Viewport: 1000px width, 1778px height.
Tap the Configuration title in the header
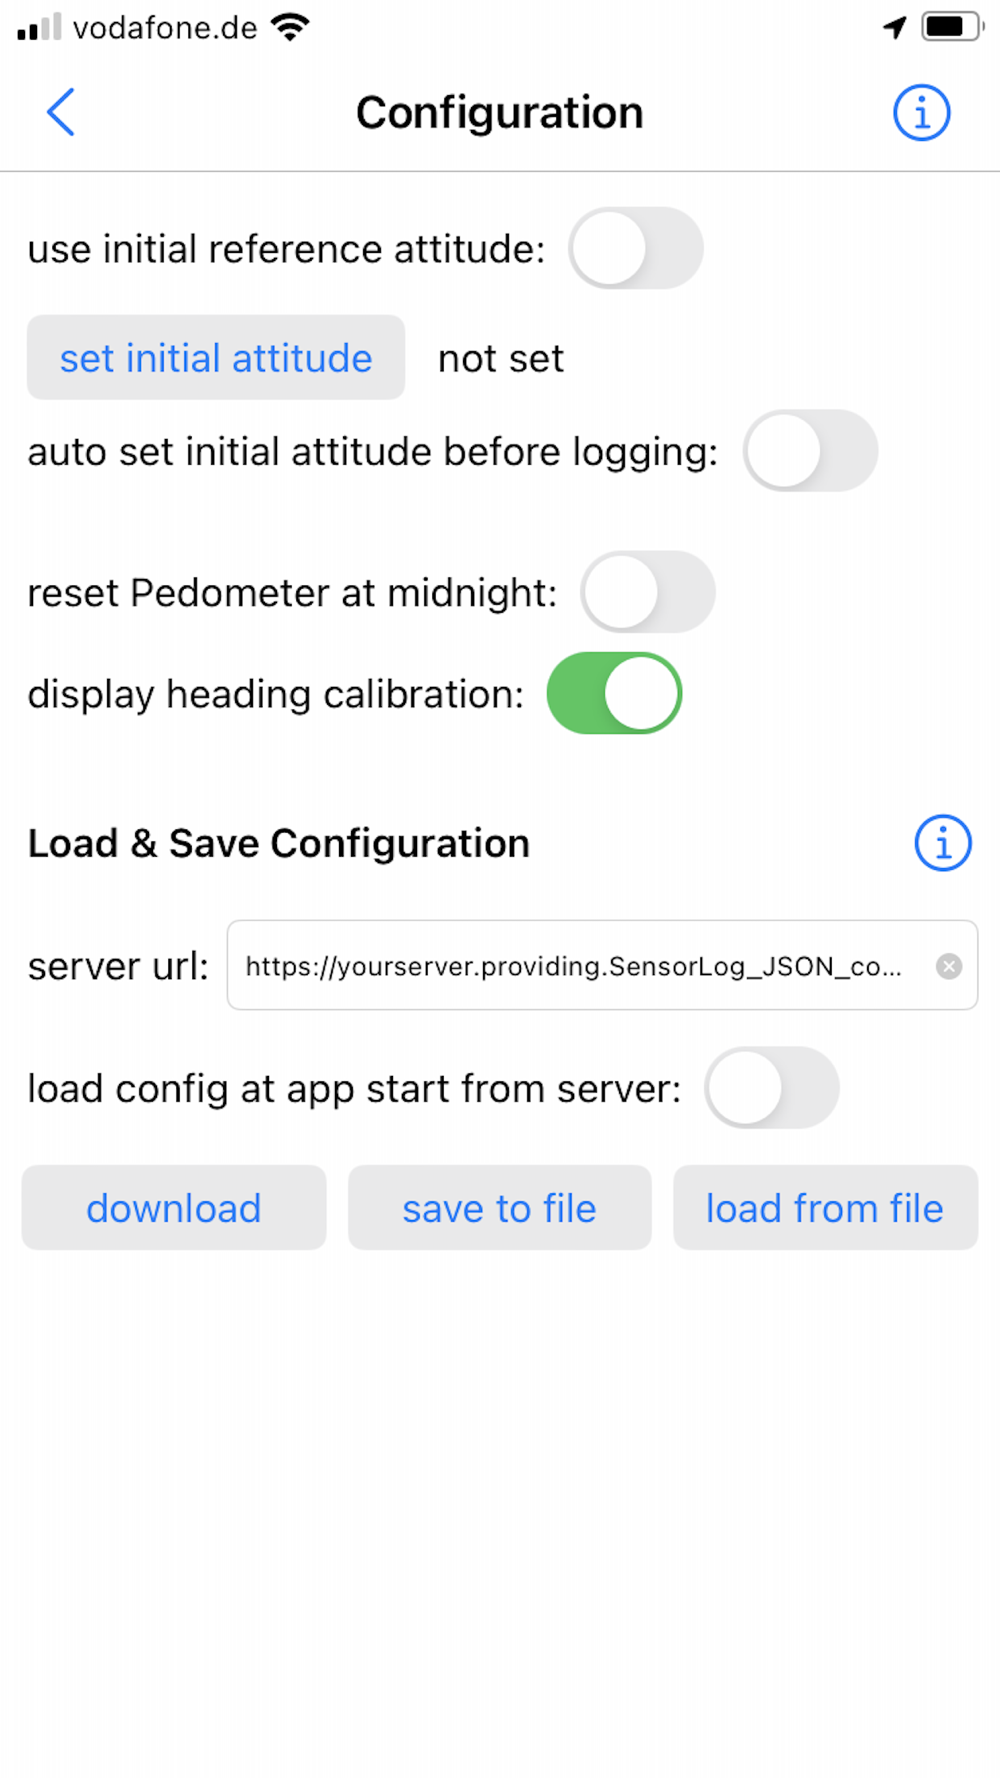500,113
